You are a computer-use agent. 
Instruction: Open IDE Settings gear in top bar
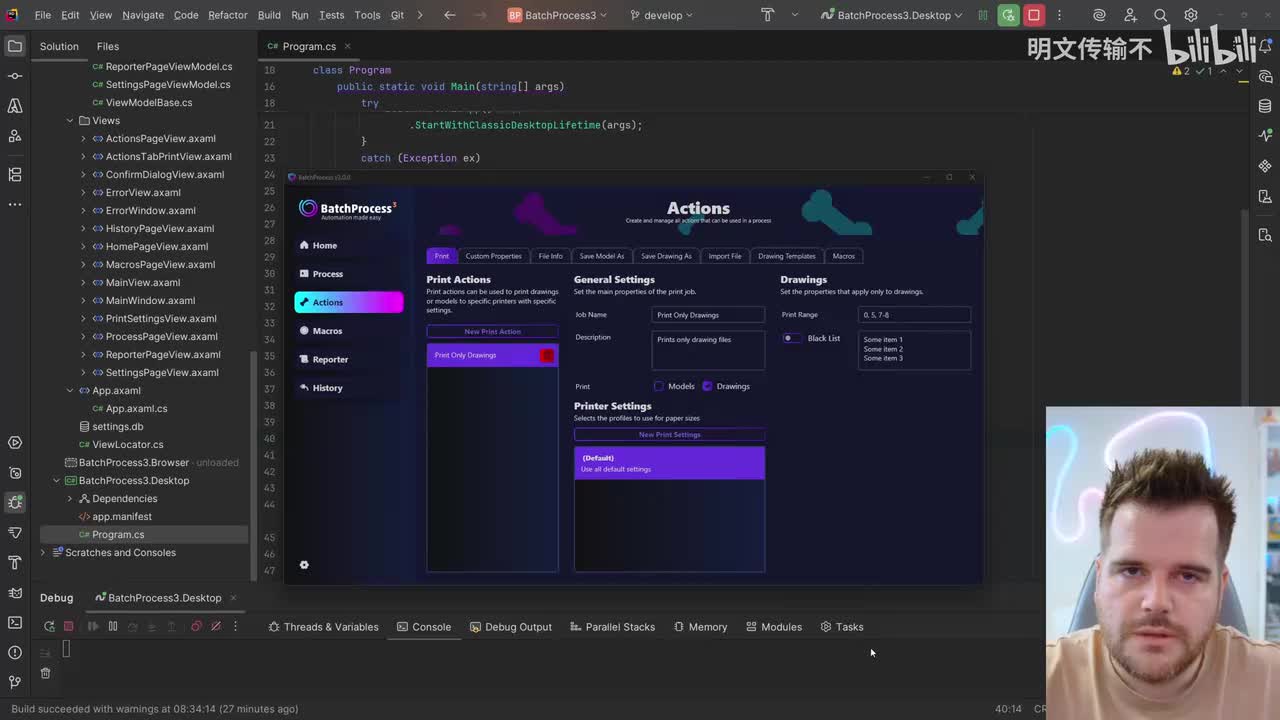tap(1191, 15)
